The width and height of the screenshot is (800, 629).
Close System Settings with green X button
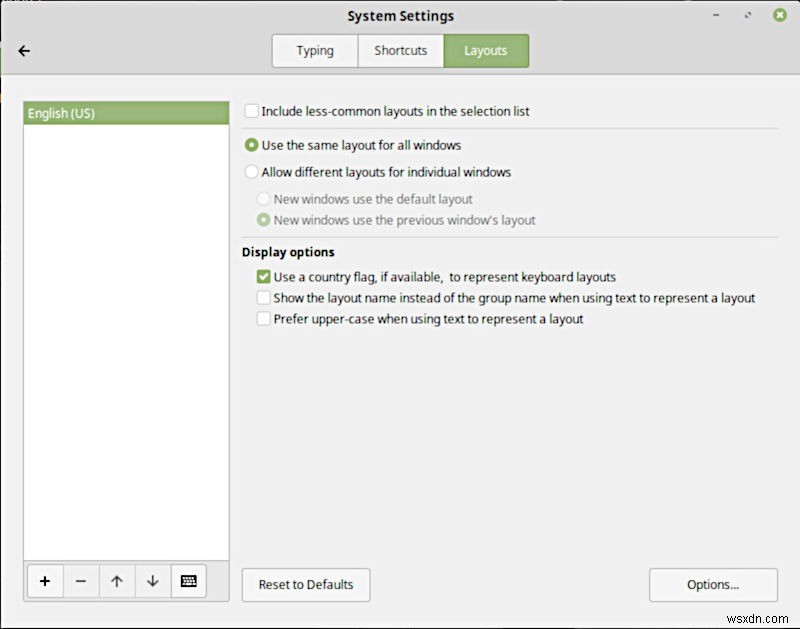click(x=780, y=15)
